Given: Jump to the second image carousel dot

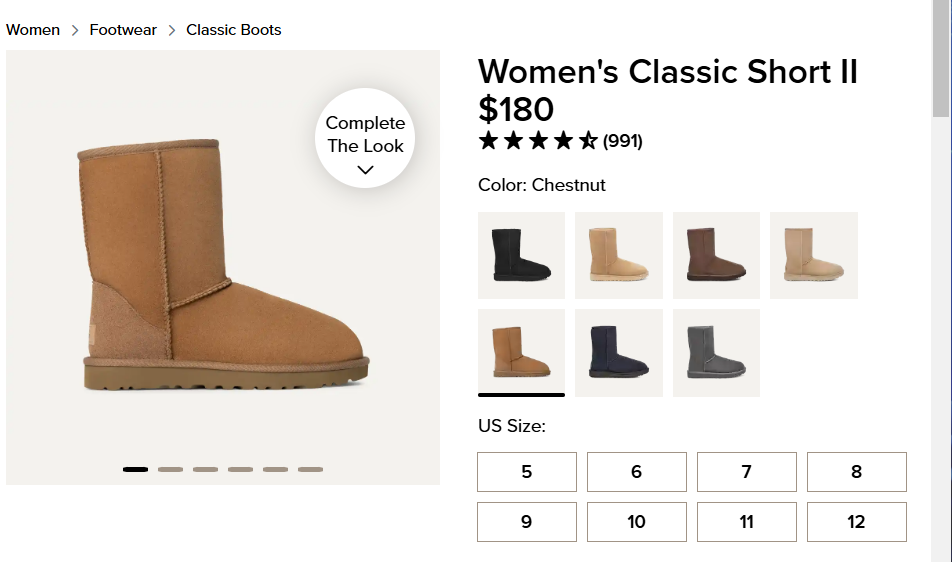Looking at the screenshot, I should tap(170, 469).
